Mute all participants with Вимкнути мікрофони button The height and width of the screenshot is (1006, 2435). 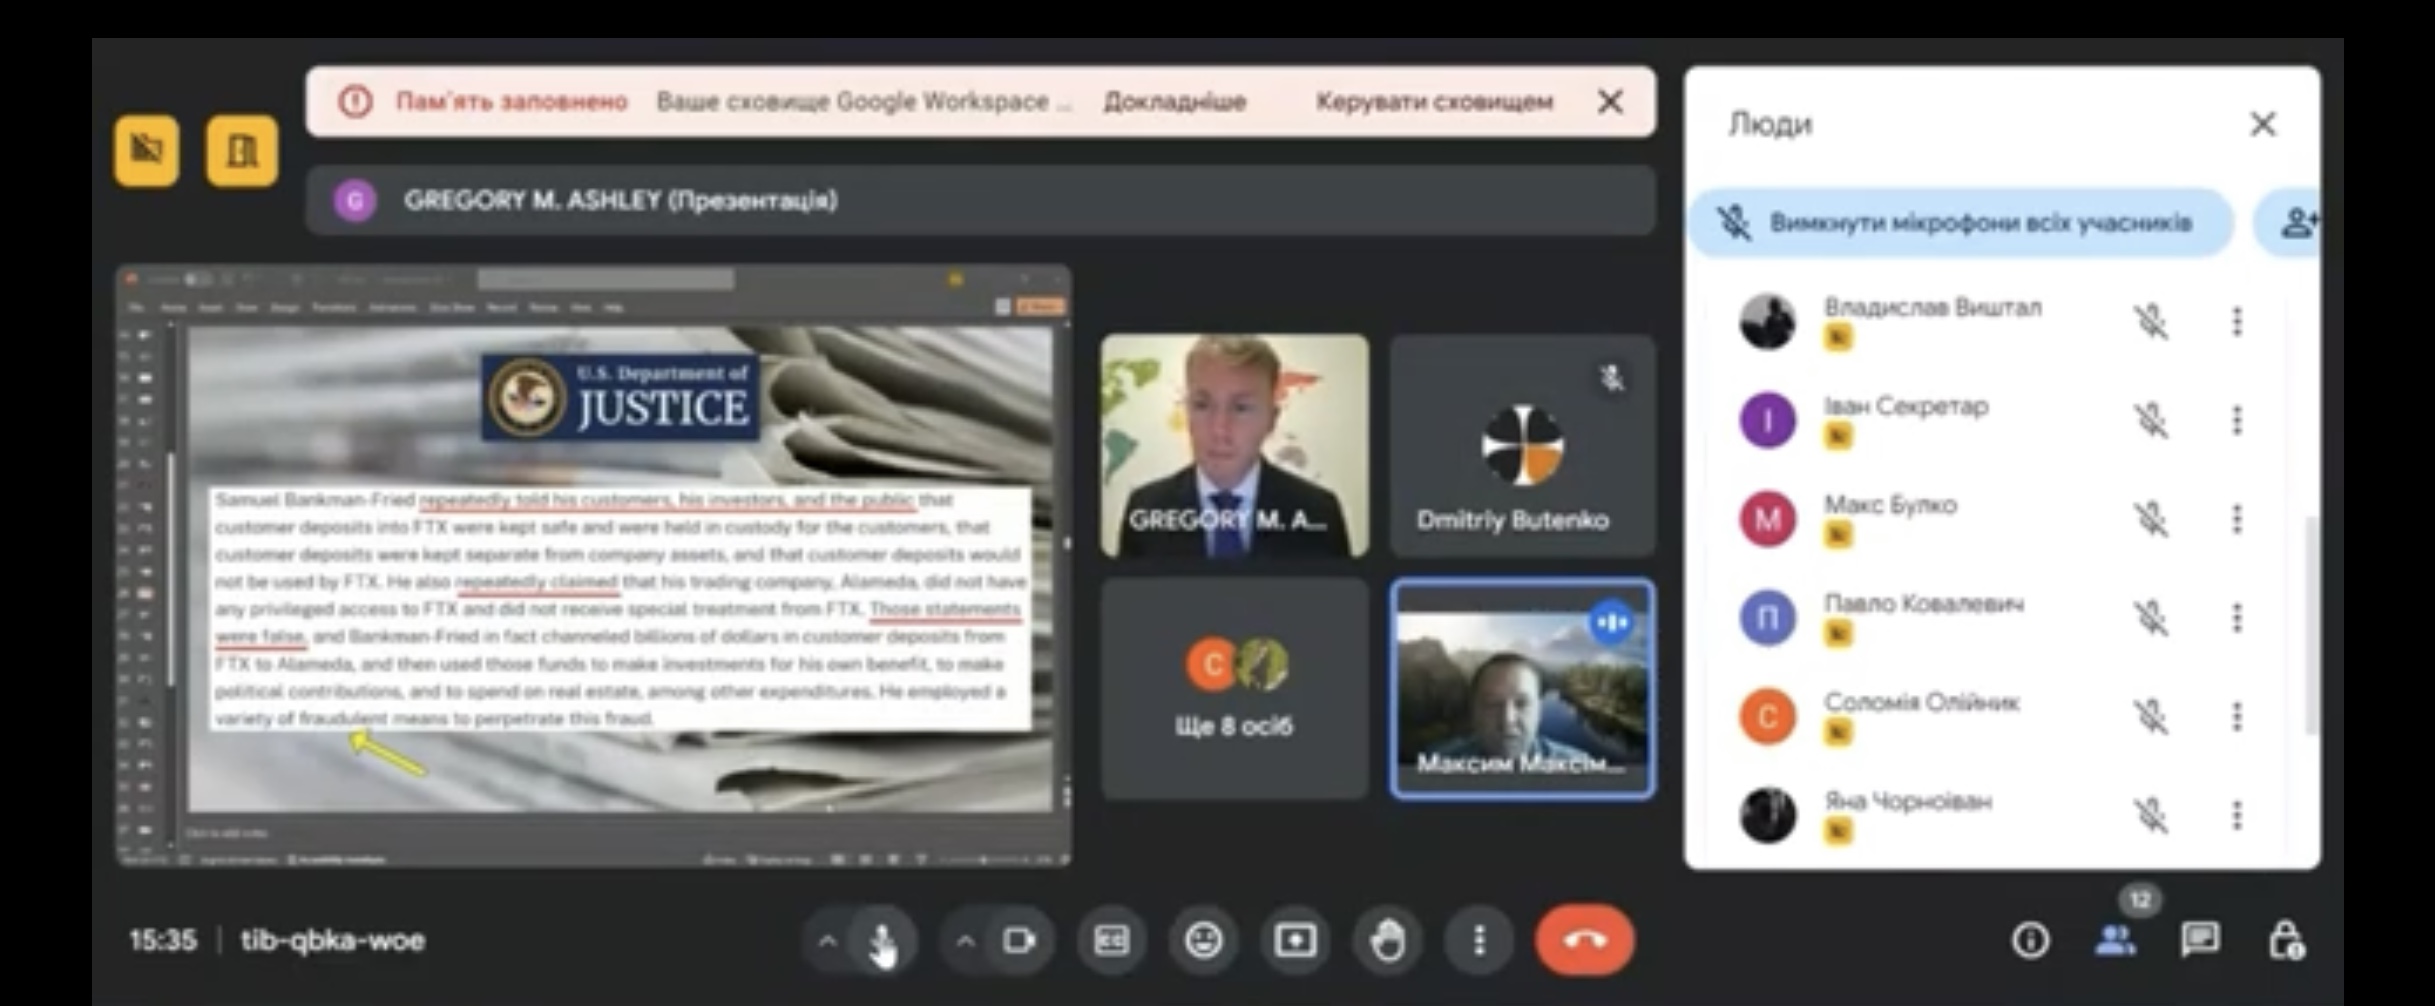click(x=1960, y=222)
